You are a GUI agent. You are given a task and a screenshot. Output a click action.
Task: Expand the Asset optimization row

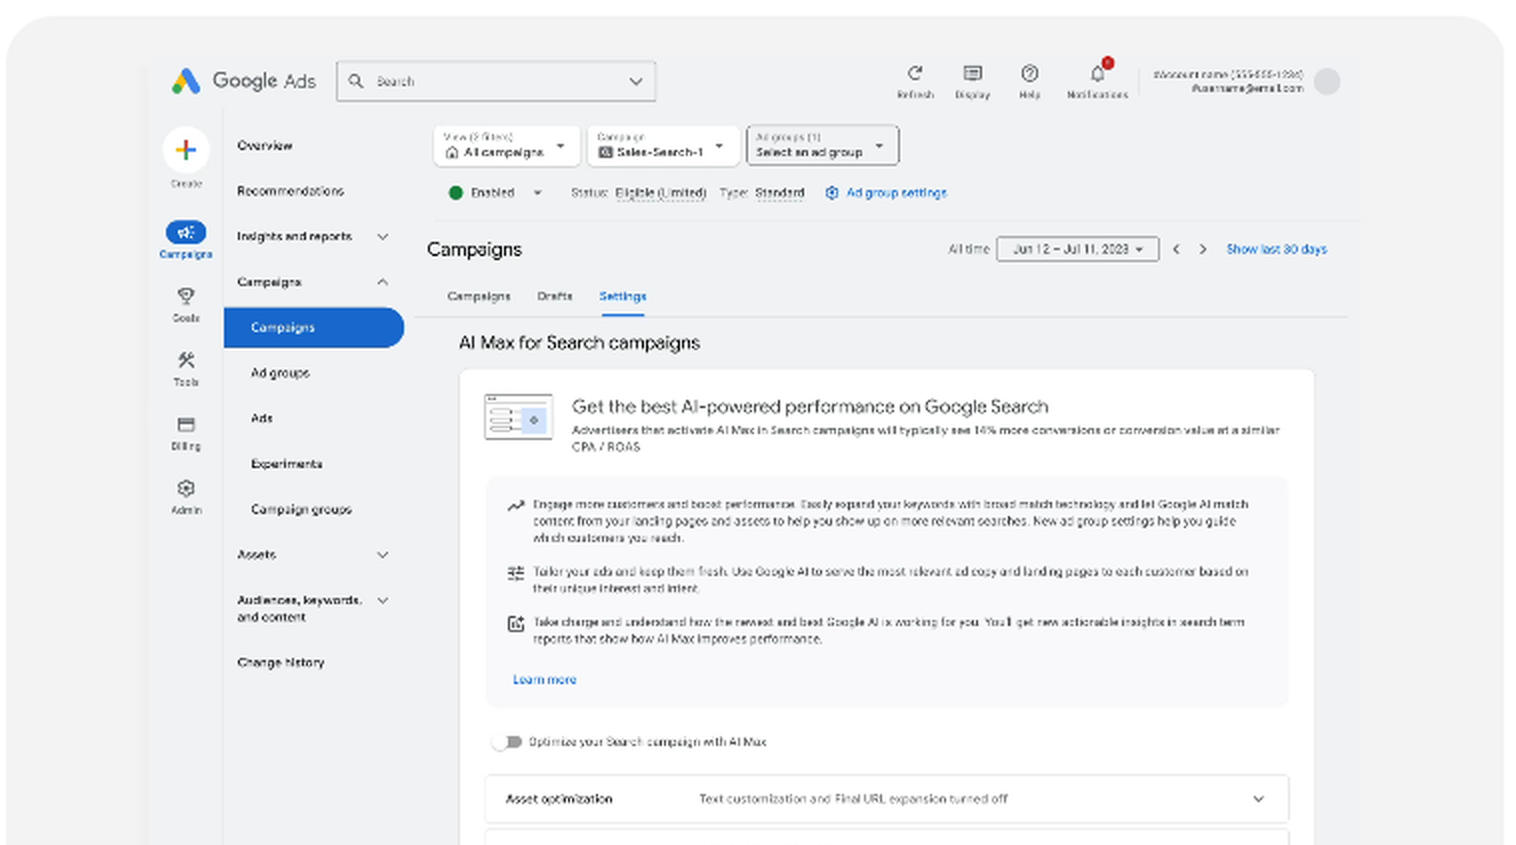(886, 799)
